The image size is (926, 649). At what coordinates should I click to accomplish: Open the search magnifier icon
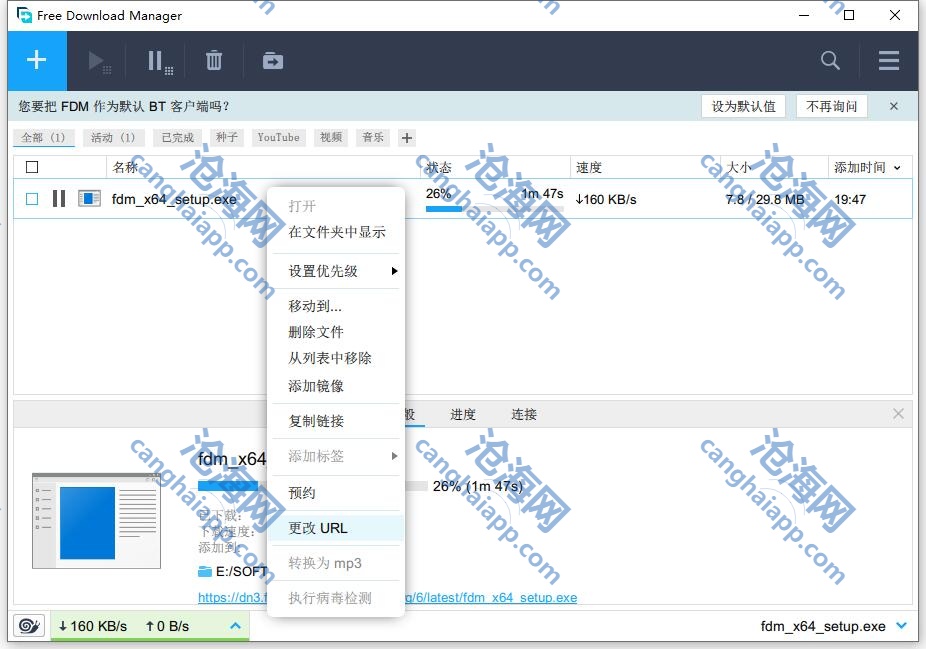coord(830,61)
